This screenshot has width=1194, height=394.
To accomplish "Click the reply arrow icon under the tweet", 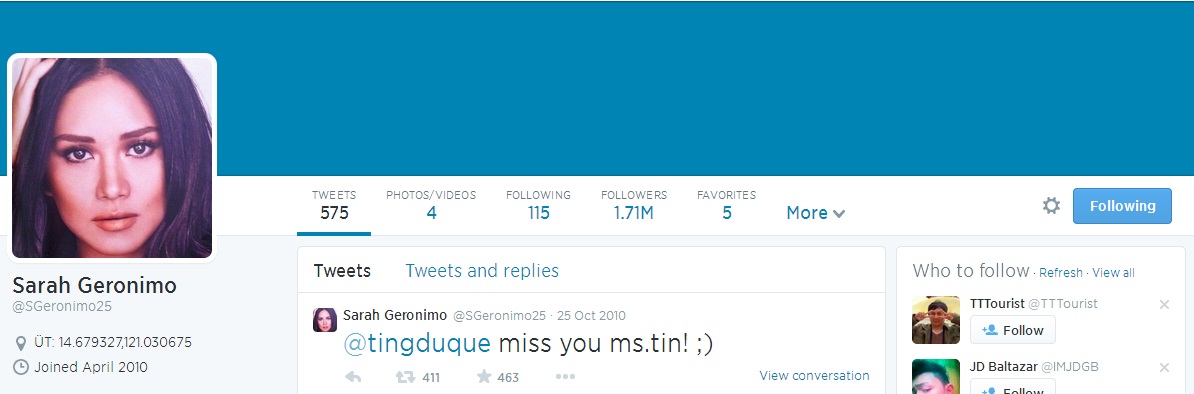I will pyautogui.click(x=353, y=376).
